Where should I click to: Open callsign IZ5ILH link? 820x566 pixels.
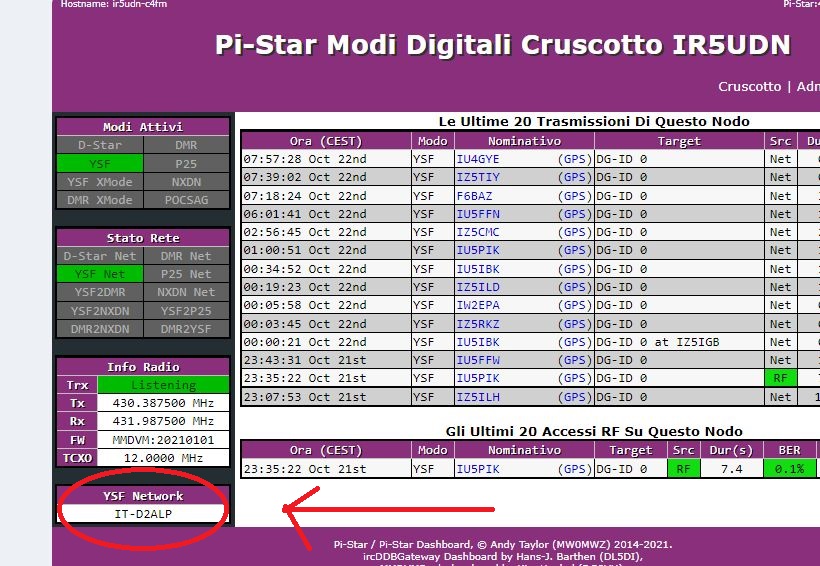click(x=478, y=397)
